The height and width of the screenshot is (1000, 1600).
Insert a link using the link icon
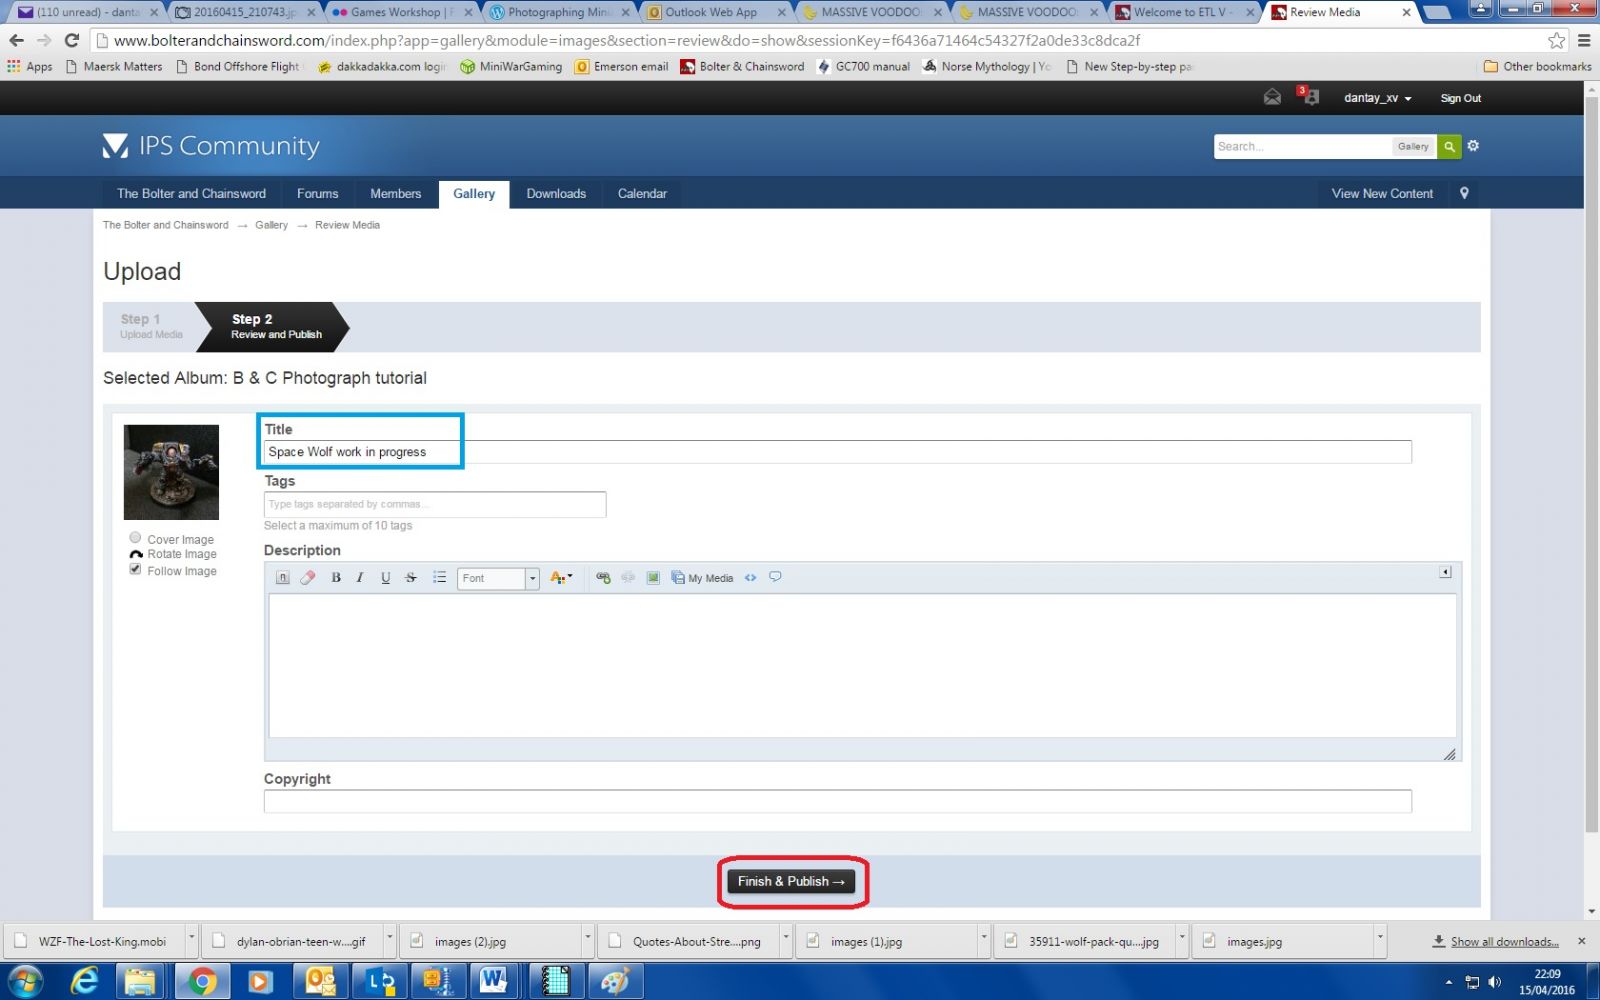point(603,578)
